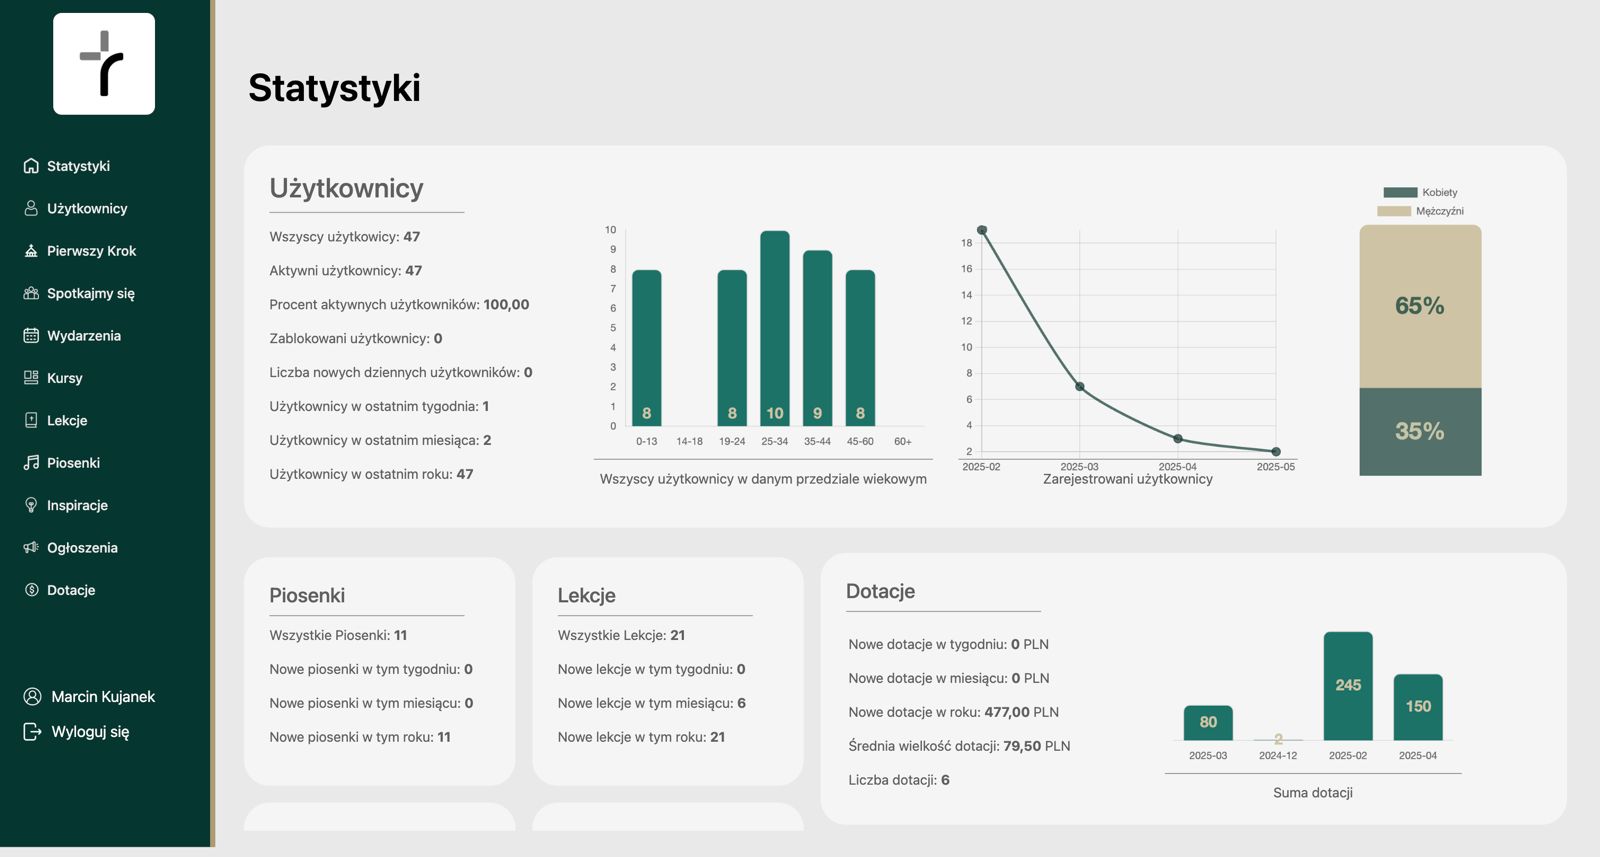Navigate to Piosenki in the sidebar

pos(73,463)
